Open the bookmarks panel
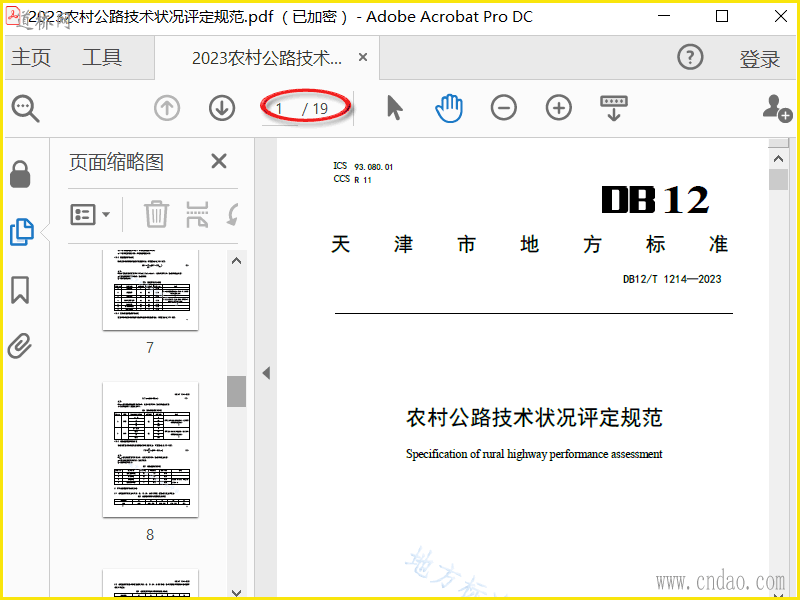Screen dimensions: 800x600 point(20,290)
